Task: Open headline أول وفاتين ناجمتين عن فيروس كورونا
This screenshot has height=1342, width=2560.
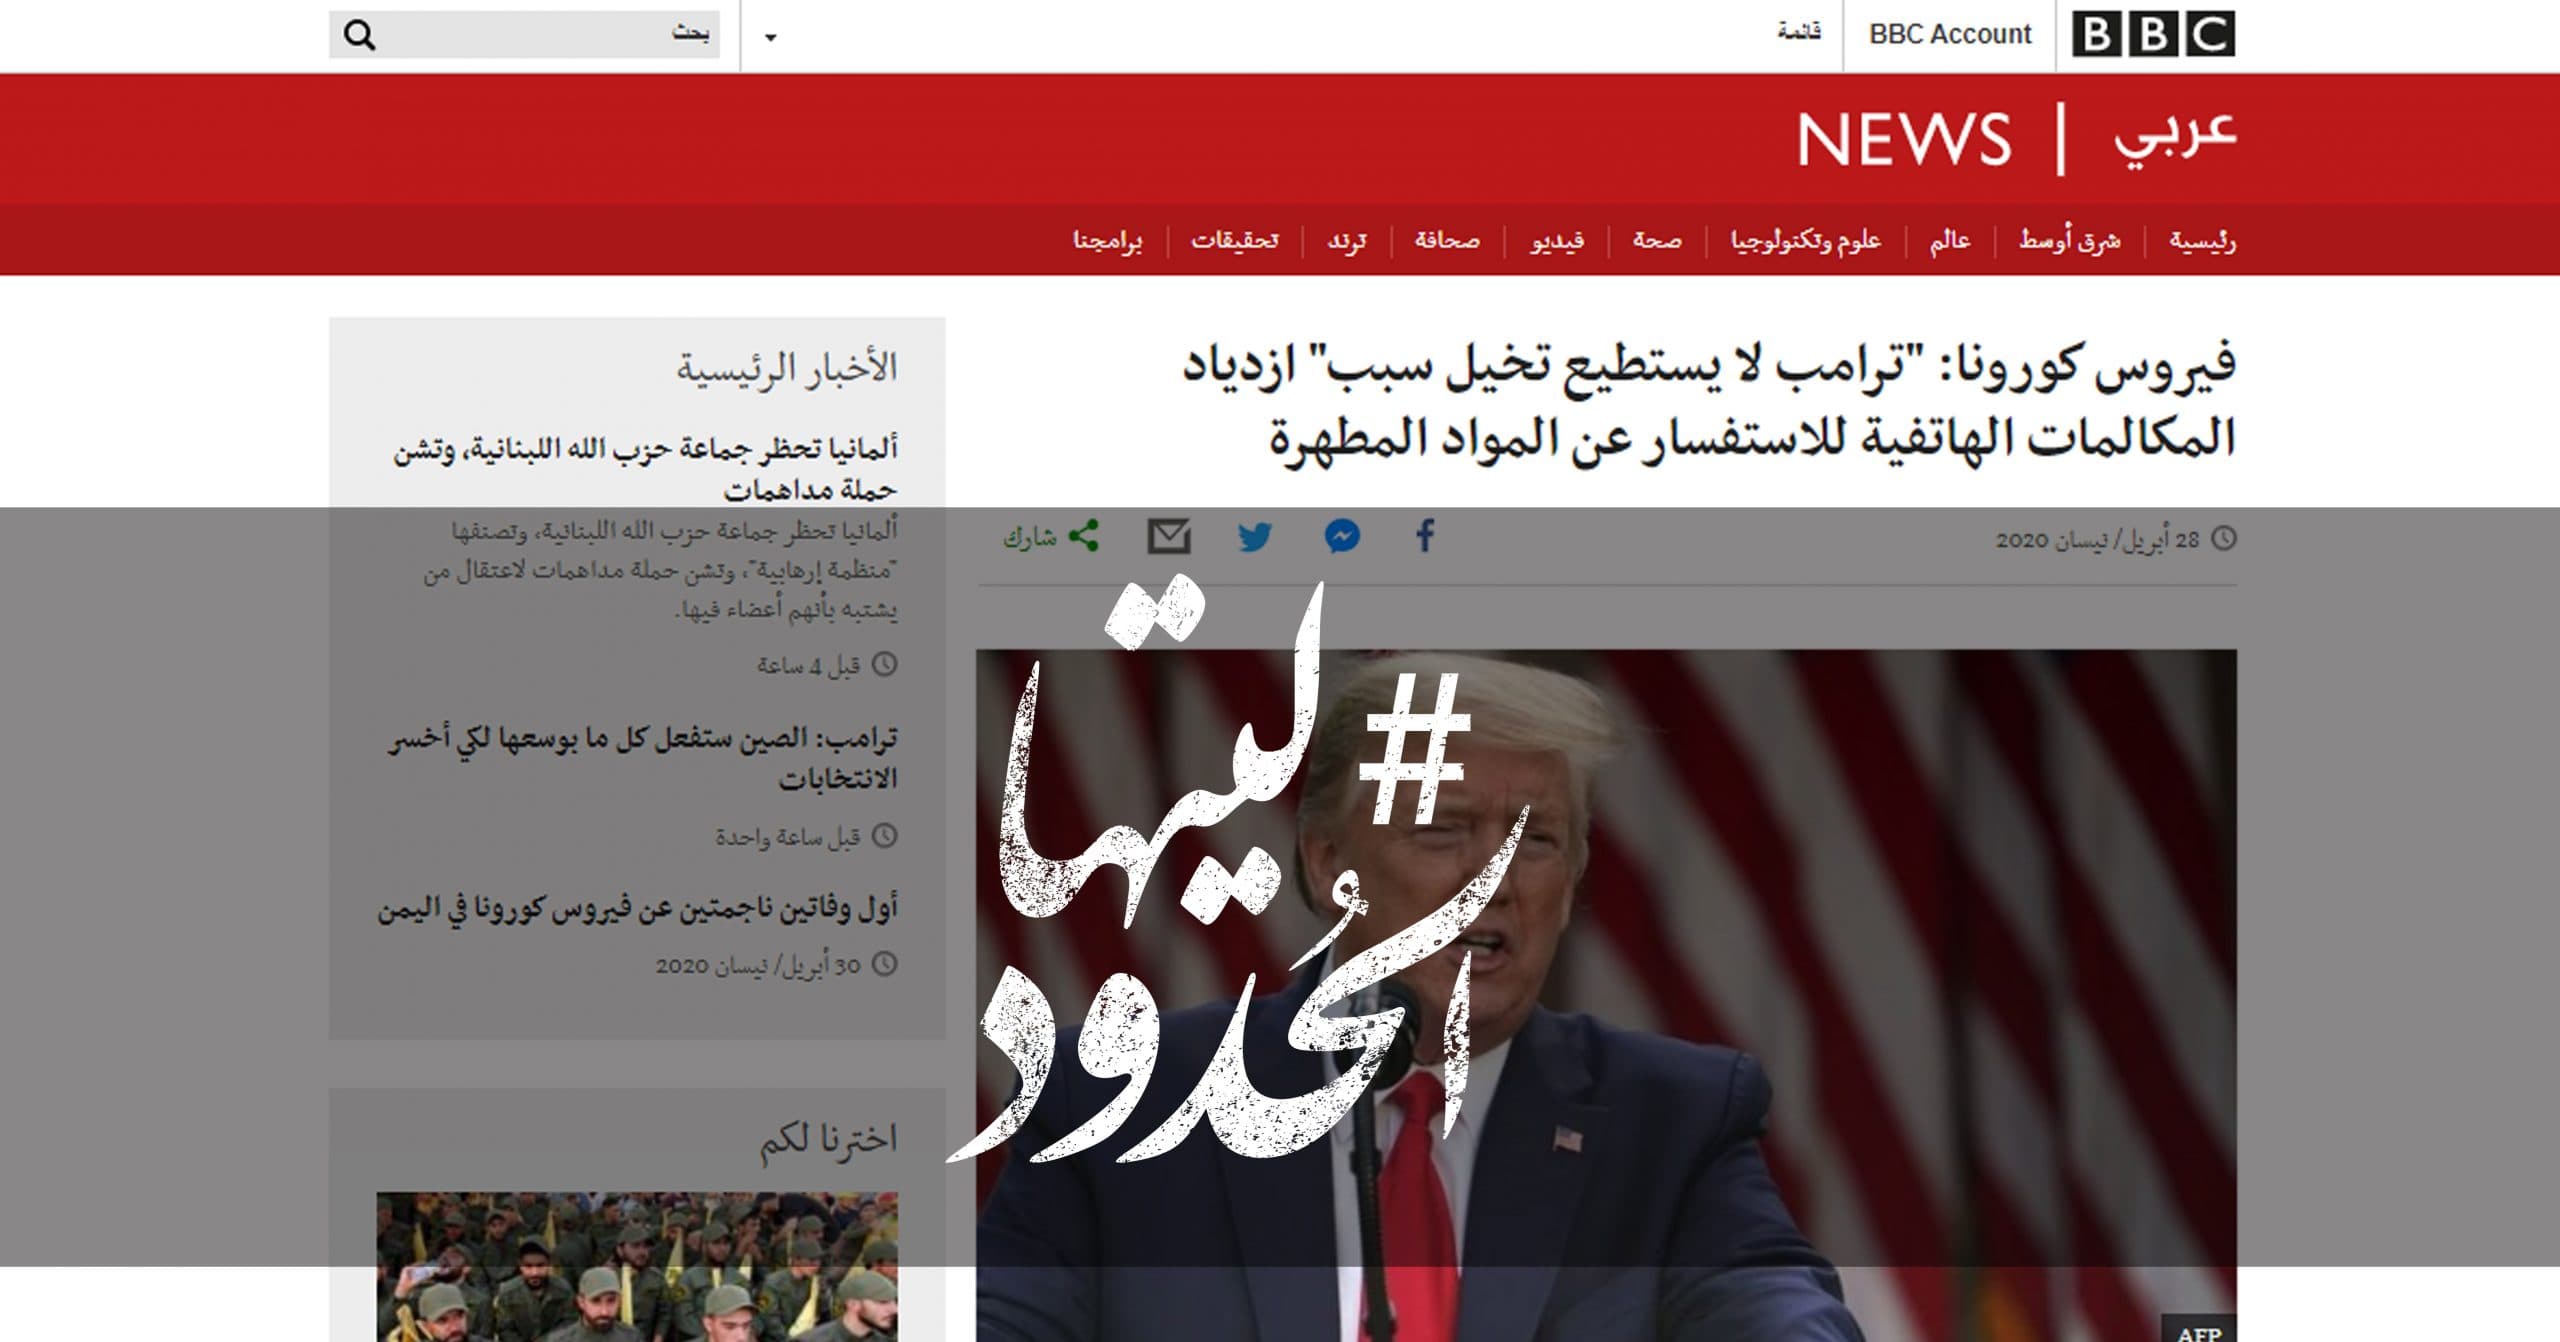Action: (638, 908)
